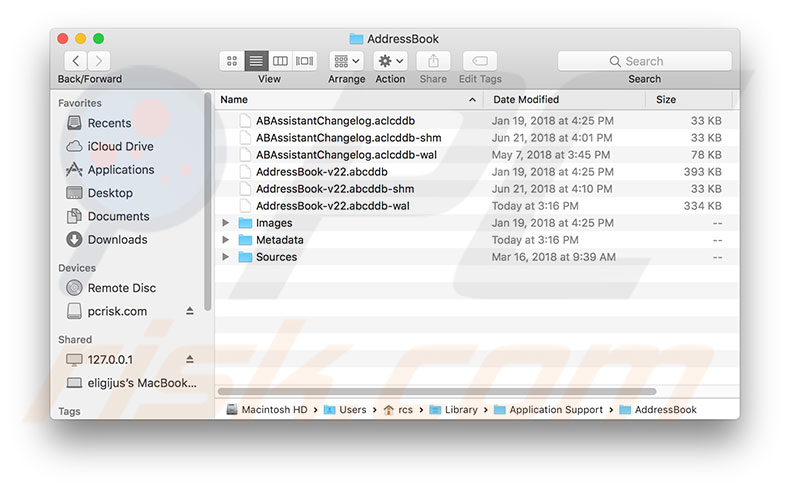Close the Finder window

pos(63,39)
